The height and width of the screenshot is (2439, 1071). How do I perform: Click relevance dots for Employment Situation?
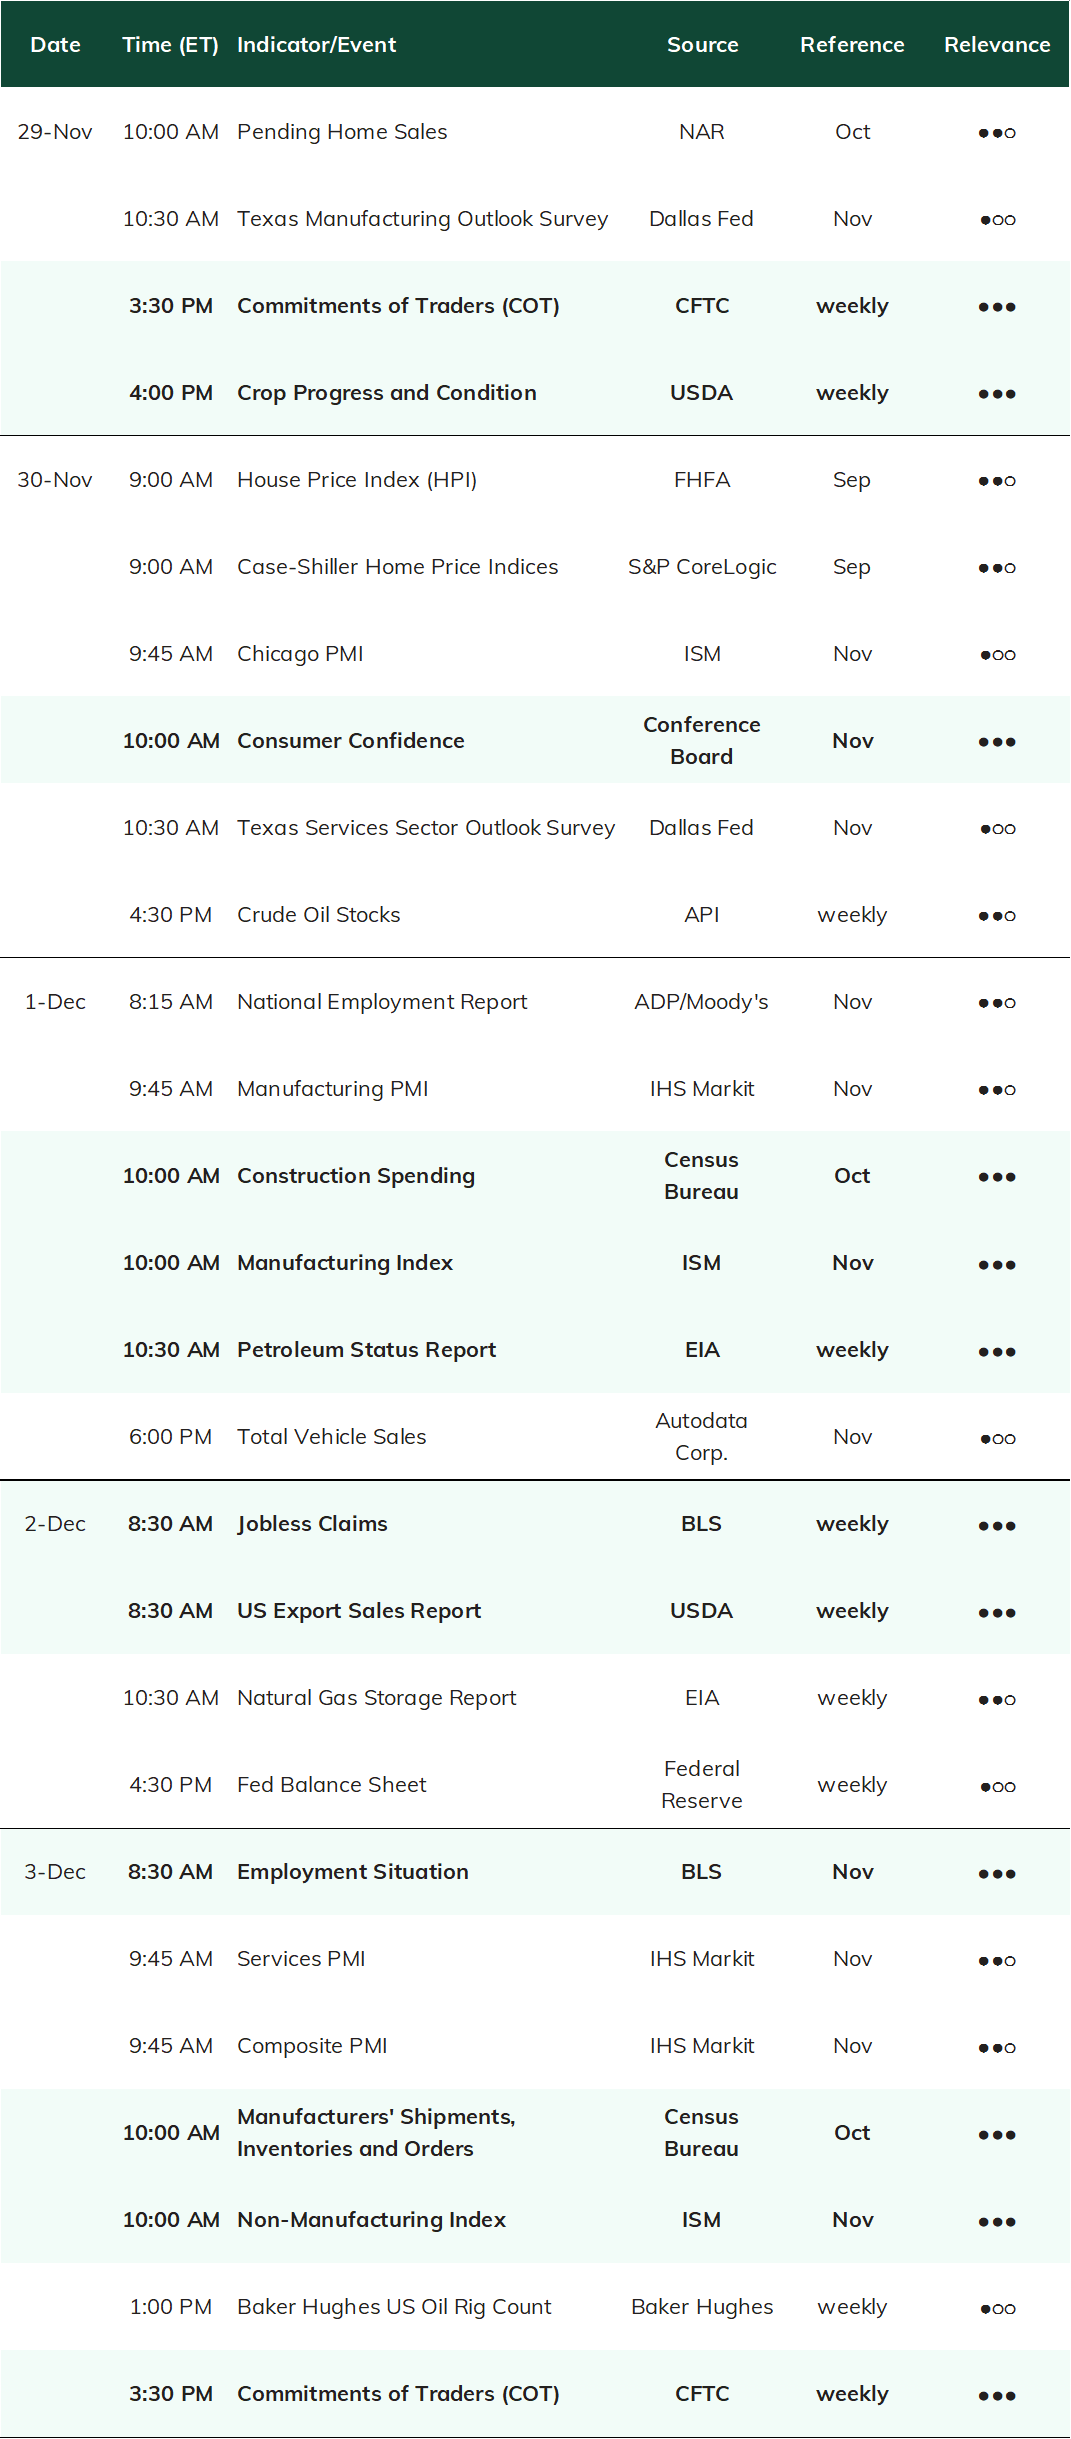(997, 1873)
